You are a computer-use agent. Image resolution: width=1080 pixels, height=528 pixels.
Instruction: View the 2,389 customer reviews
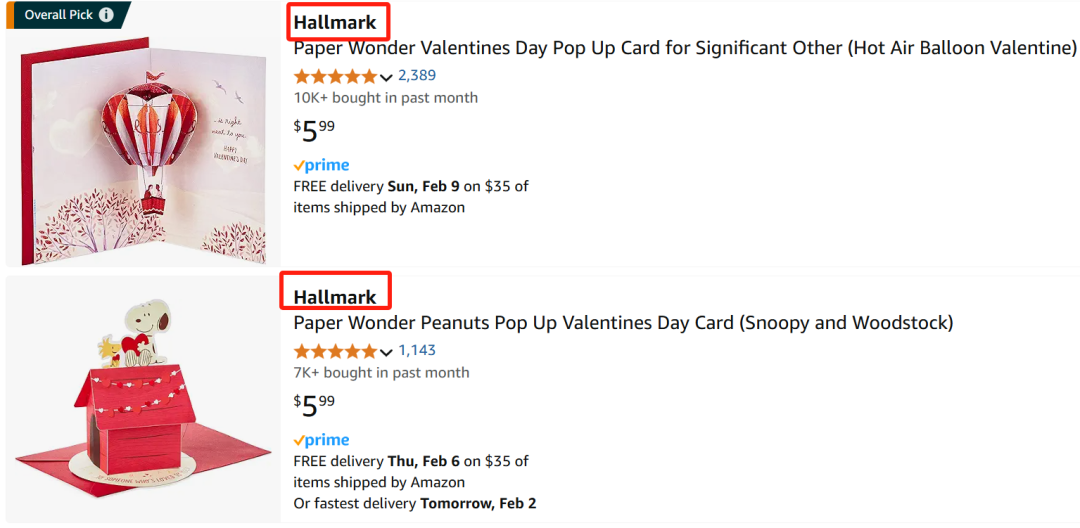(417, 76)
